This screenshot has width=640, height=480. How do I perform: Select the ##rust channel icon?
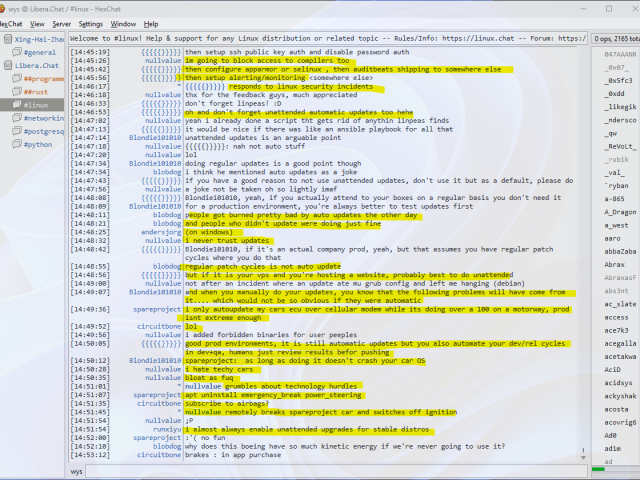pos(17,91)
